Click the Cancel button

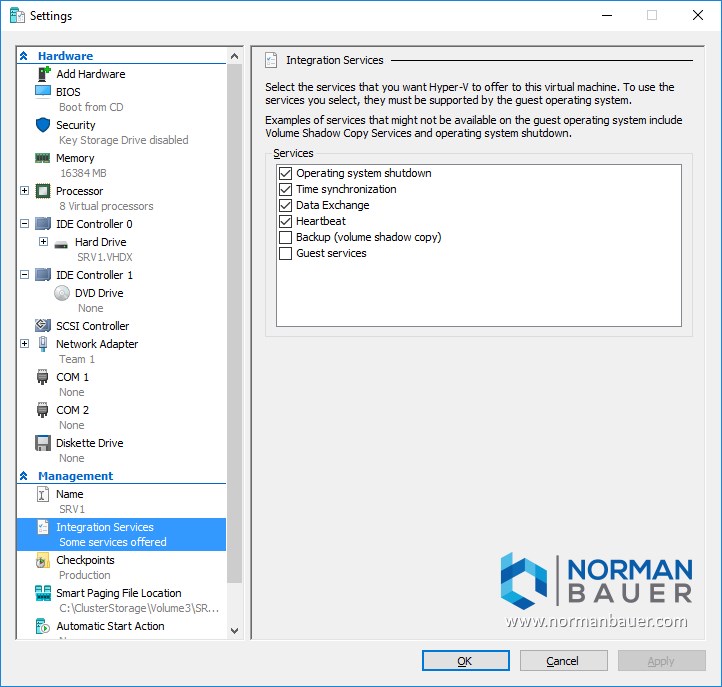tap(564, 661)
